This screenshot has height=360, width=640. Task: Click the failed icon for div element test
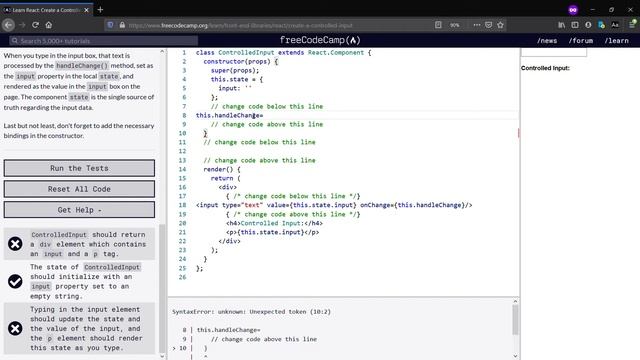pyautogui.click(x=15, y=244)
